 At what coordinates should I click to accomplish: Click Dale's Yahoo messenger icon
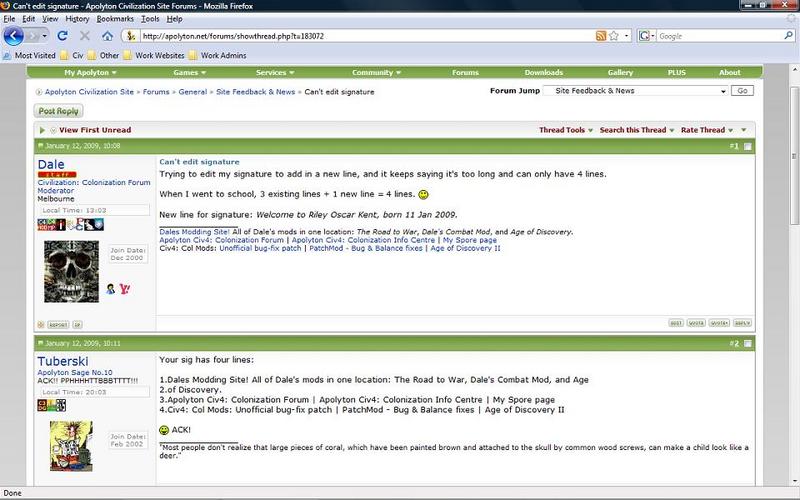tap(124, 289)
